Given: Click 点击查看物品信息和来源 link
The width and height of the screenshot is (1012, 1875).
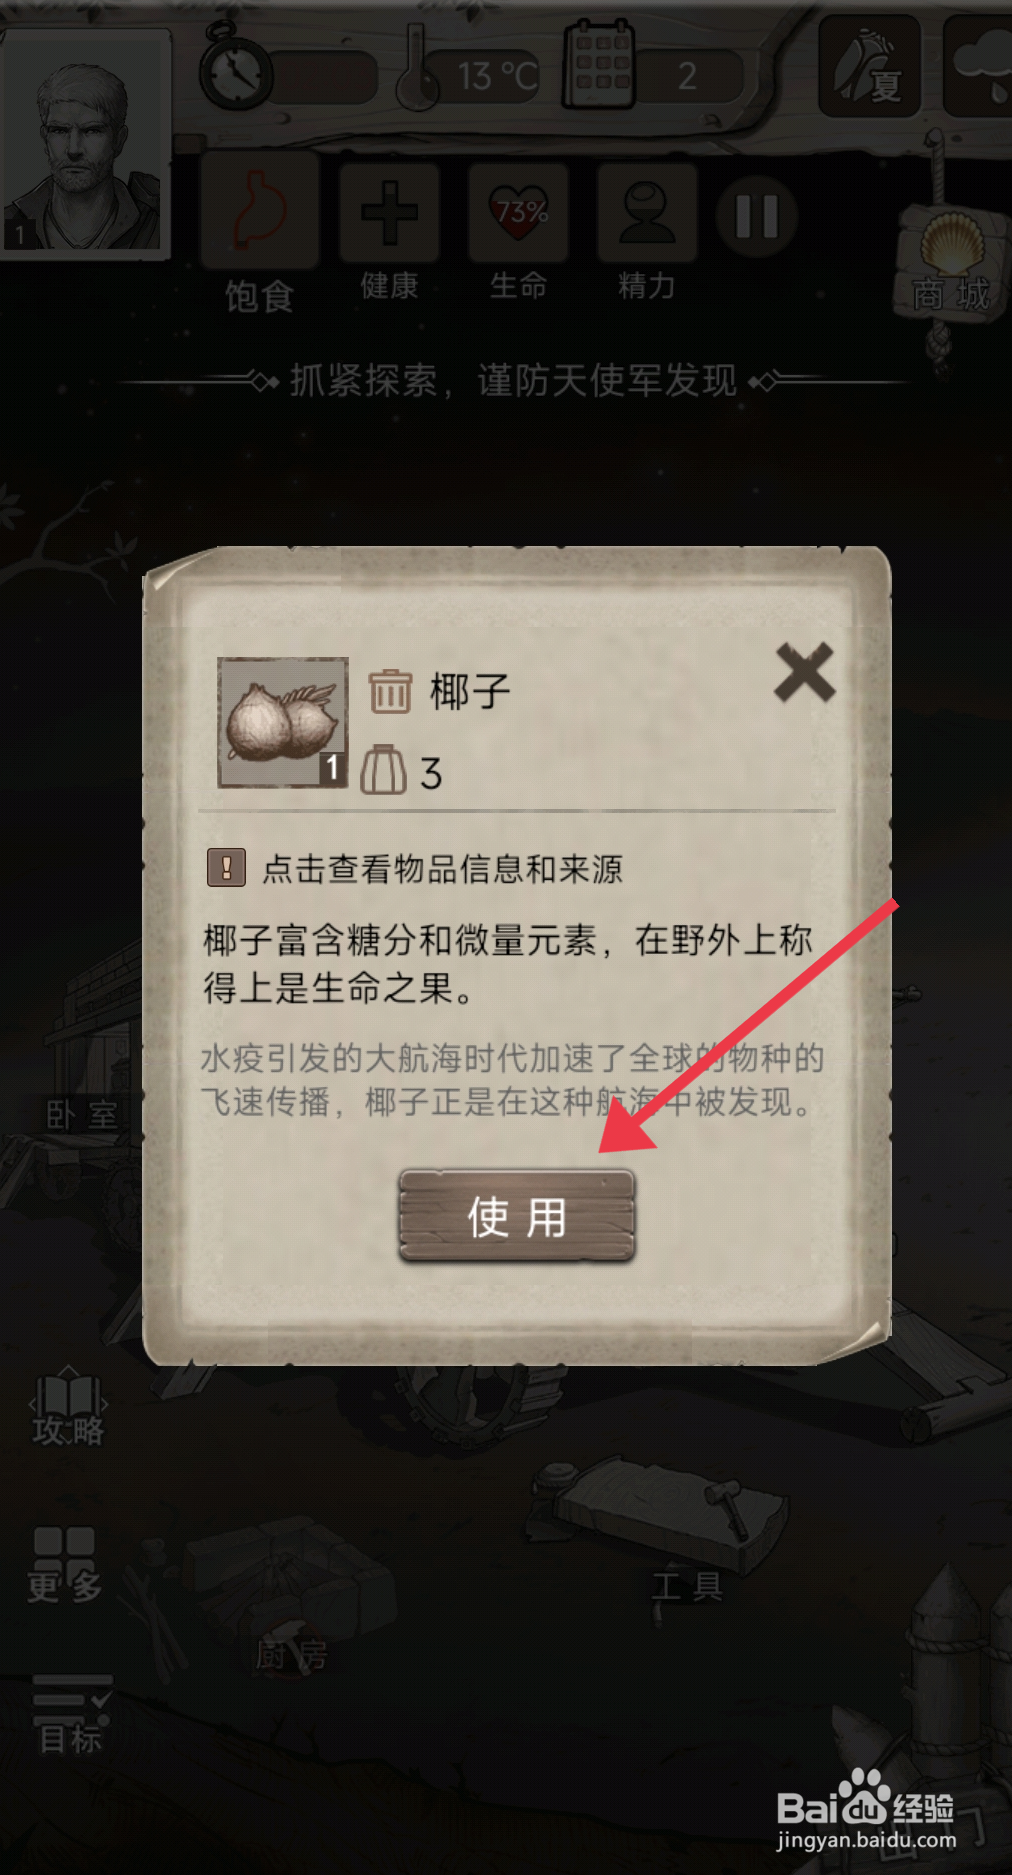Looking at the screenshot, I should (443, 869).
